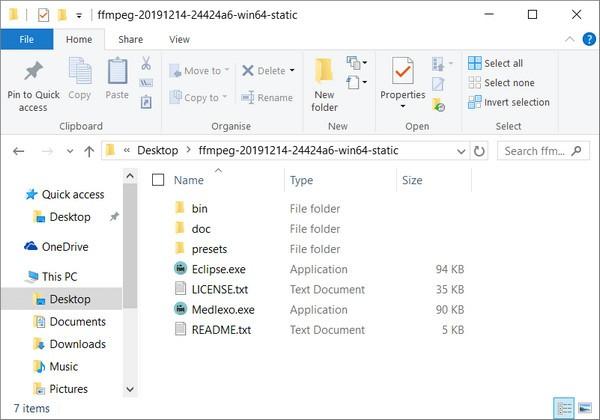The width and height of the screenshot is (600, 420).
Task: Click the New folder icon
Action: 324,71
